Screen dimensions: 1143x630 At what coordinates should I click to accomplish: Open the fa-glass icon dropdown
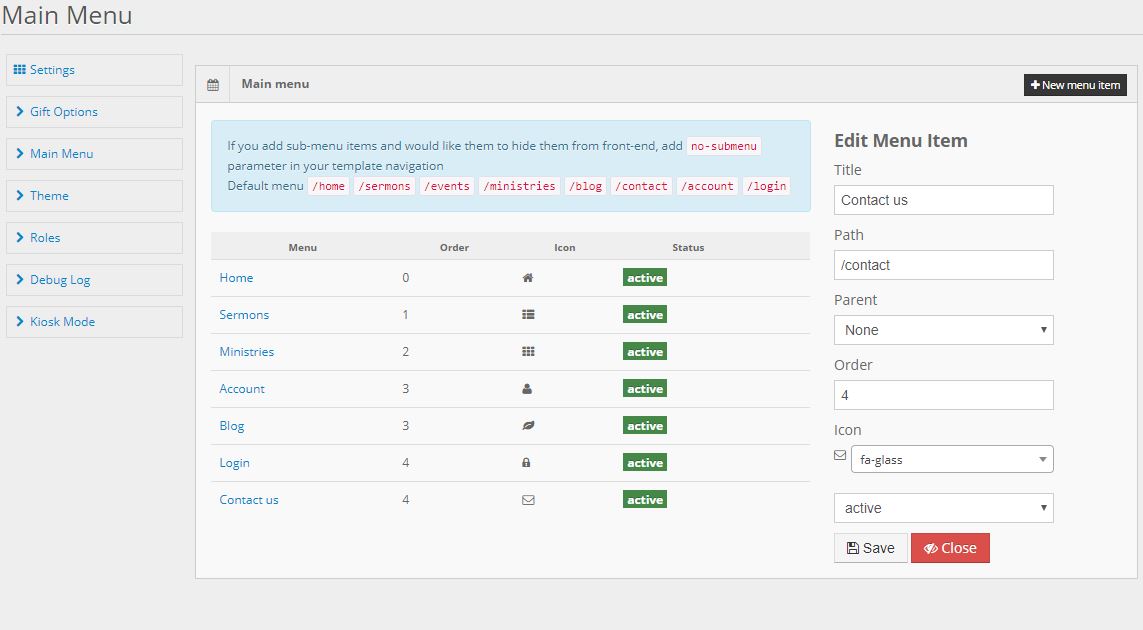coord(951,460)
